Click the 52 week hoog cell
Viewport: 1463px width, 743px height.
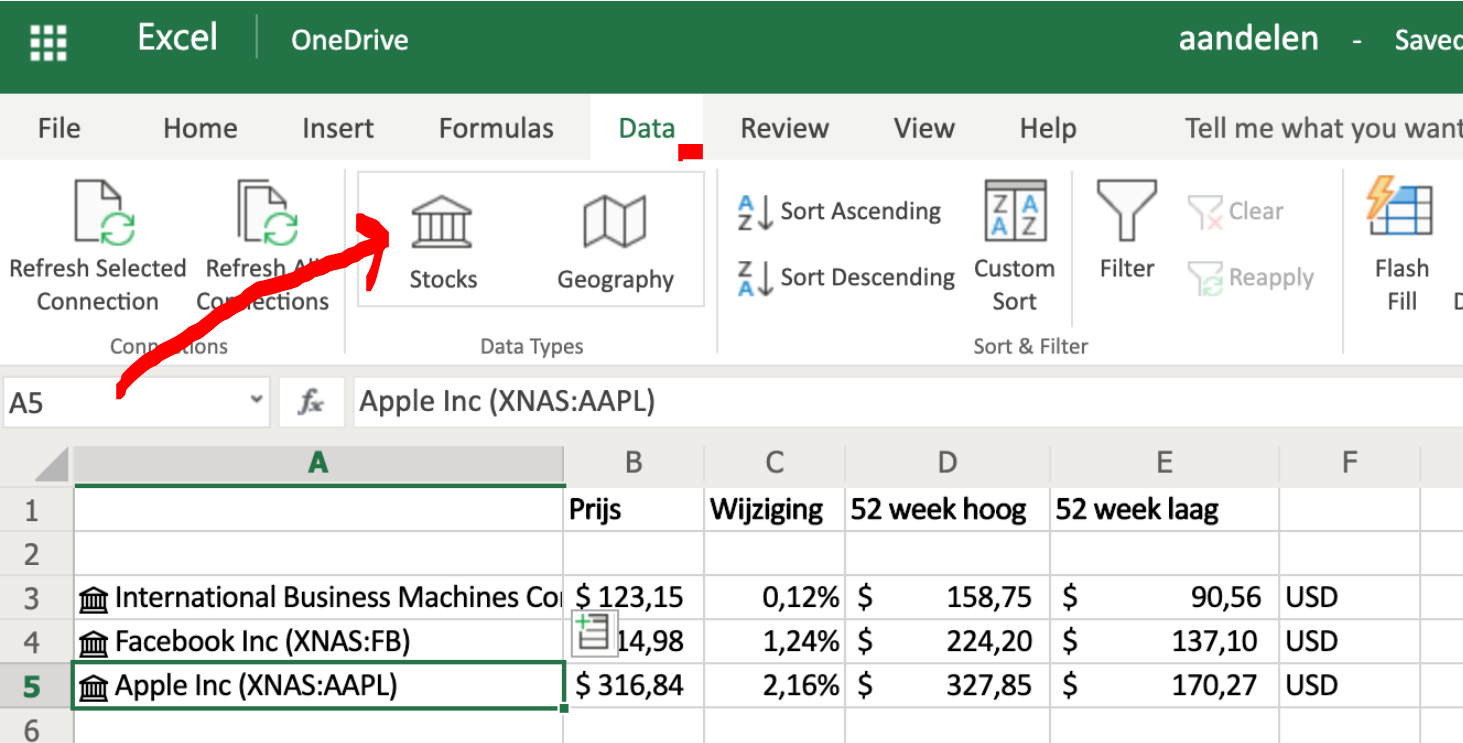pyautogui.click(x=947, y=510)
